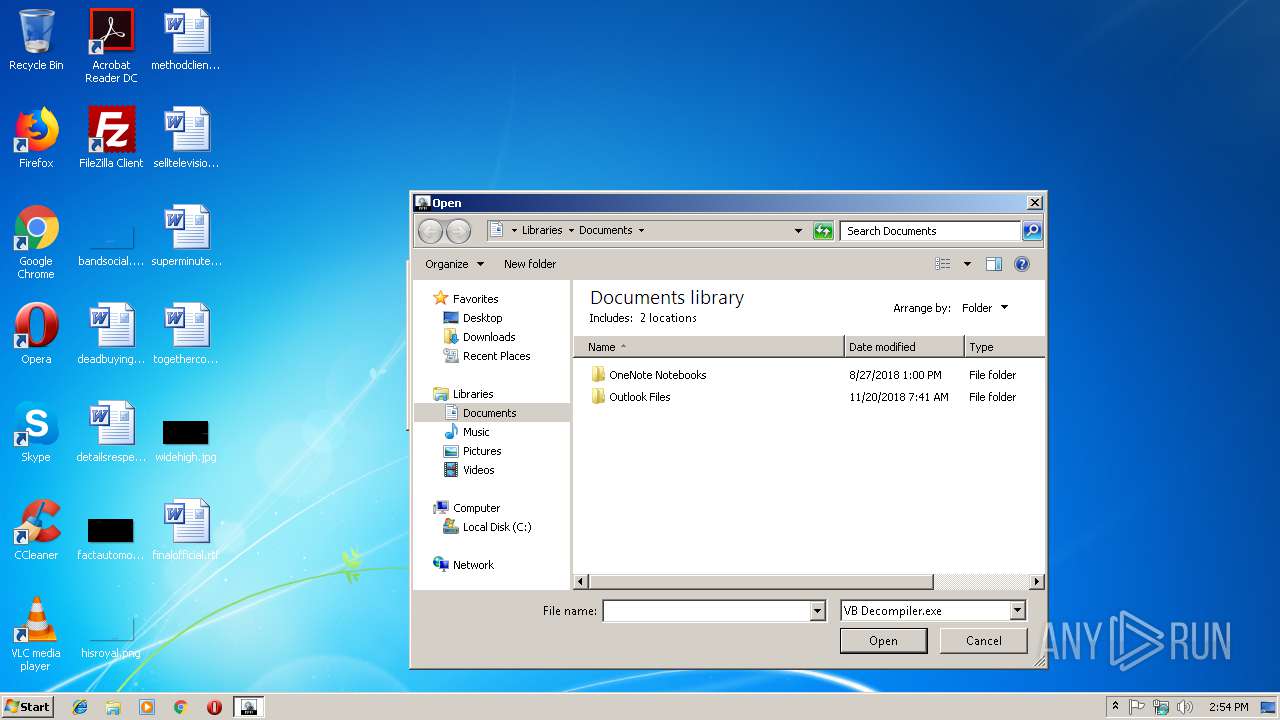Viewport: 1280px width, 720px height.
Task: Open Internet Explorer from taskbar
Action: [80, 707]
